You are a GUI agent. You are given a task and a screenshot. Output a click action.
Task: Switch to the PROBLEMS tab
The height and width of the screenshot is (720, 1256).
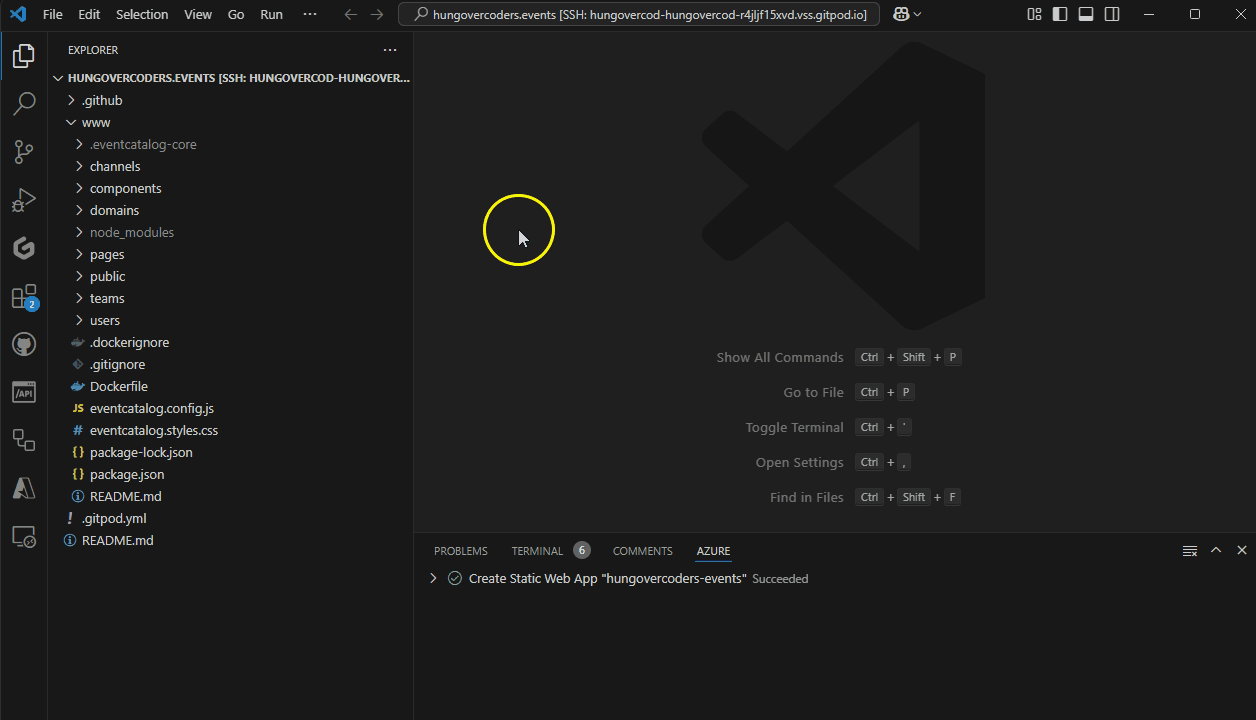point(461,551)
